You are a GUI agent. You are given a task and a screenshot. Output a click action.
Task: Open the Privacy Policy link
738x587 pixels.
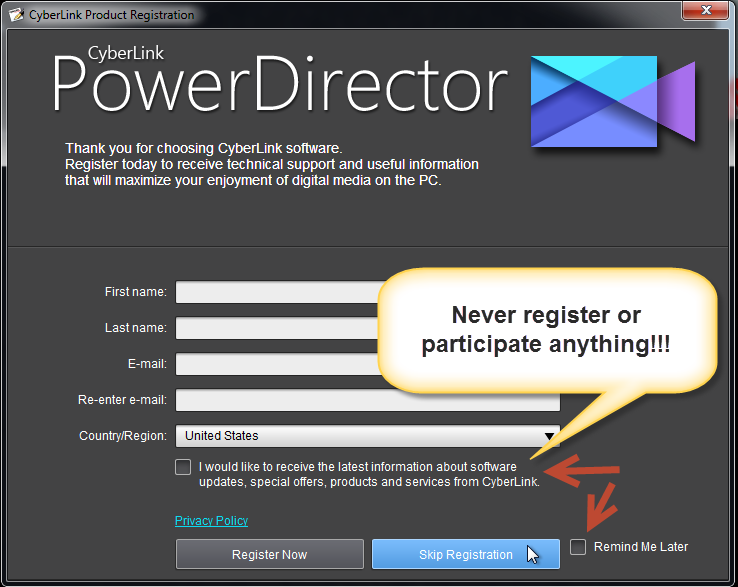coord(211,521)
